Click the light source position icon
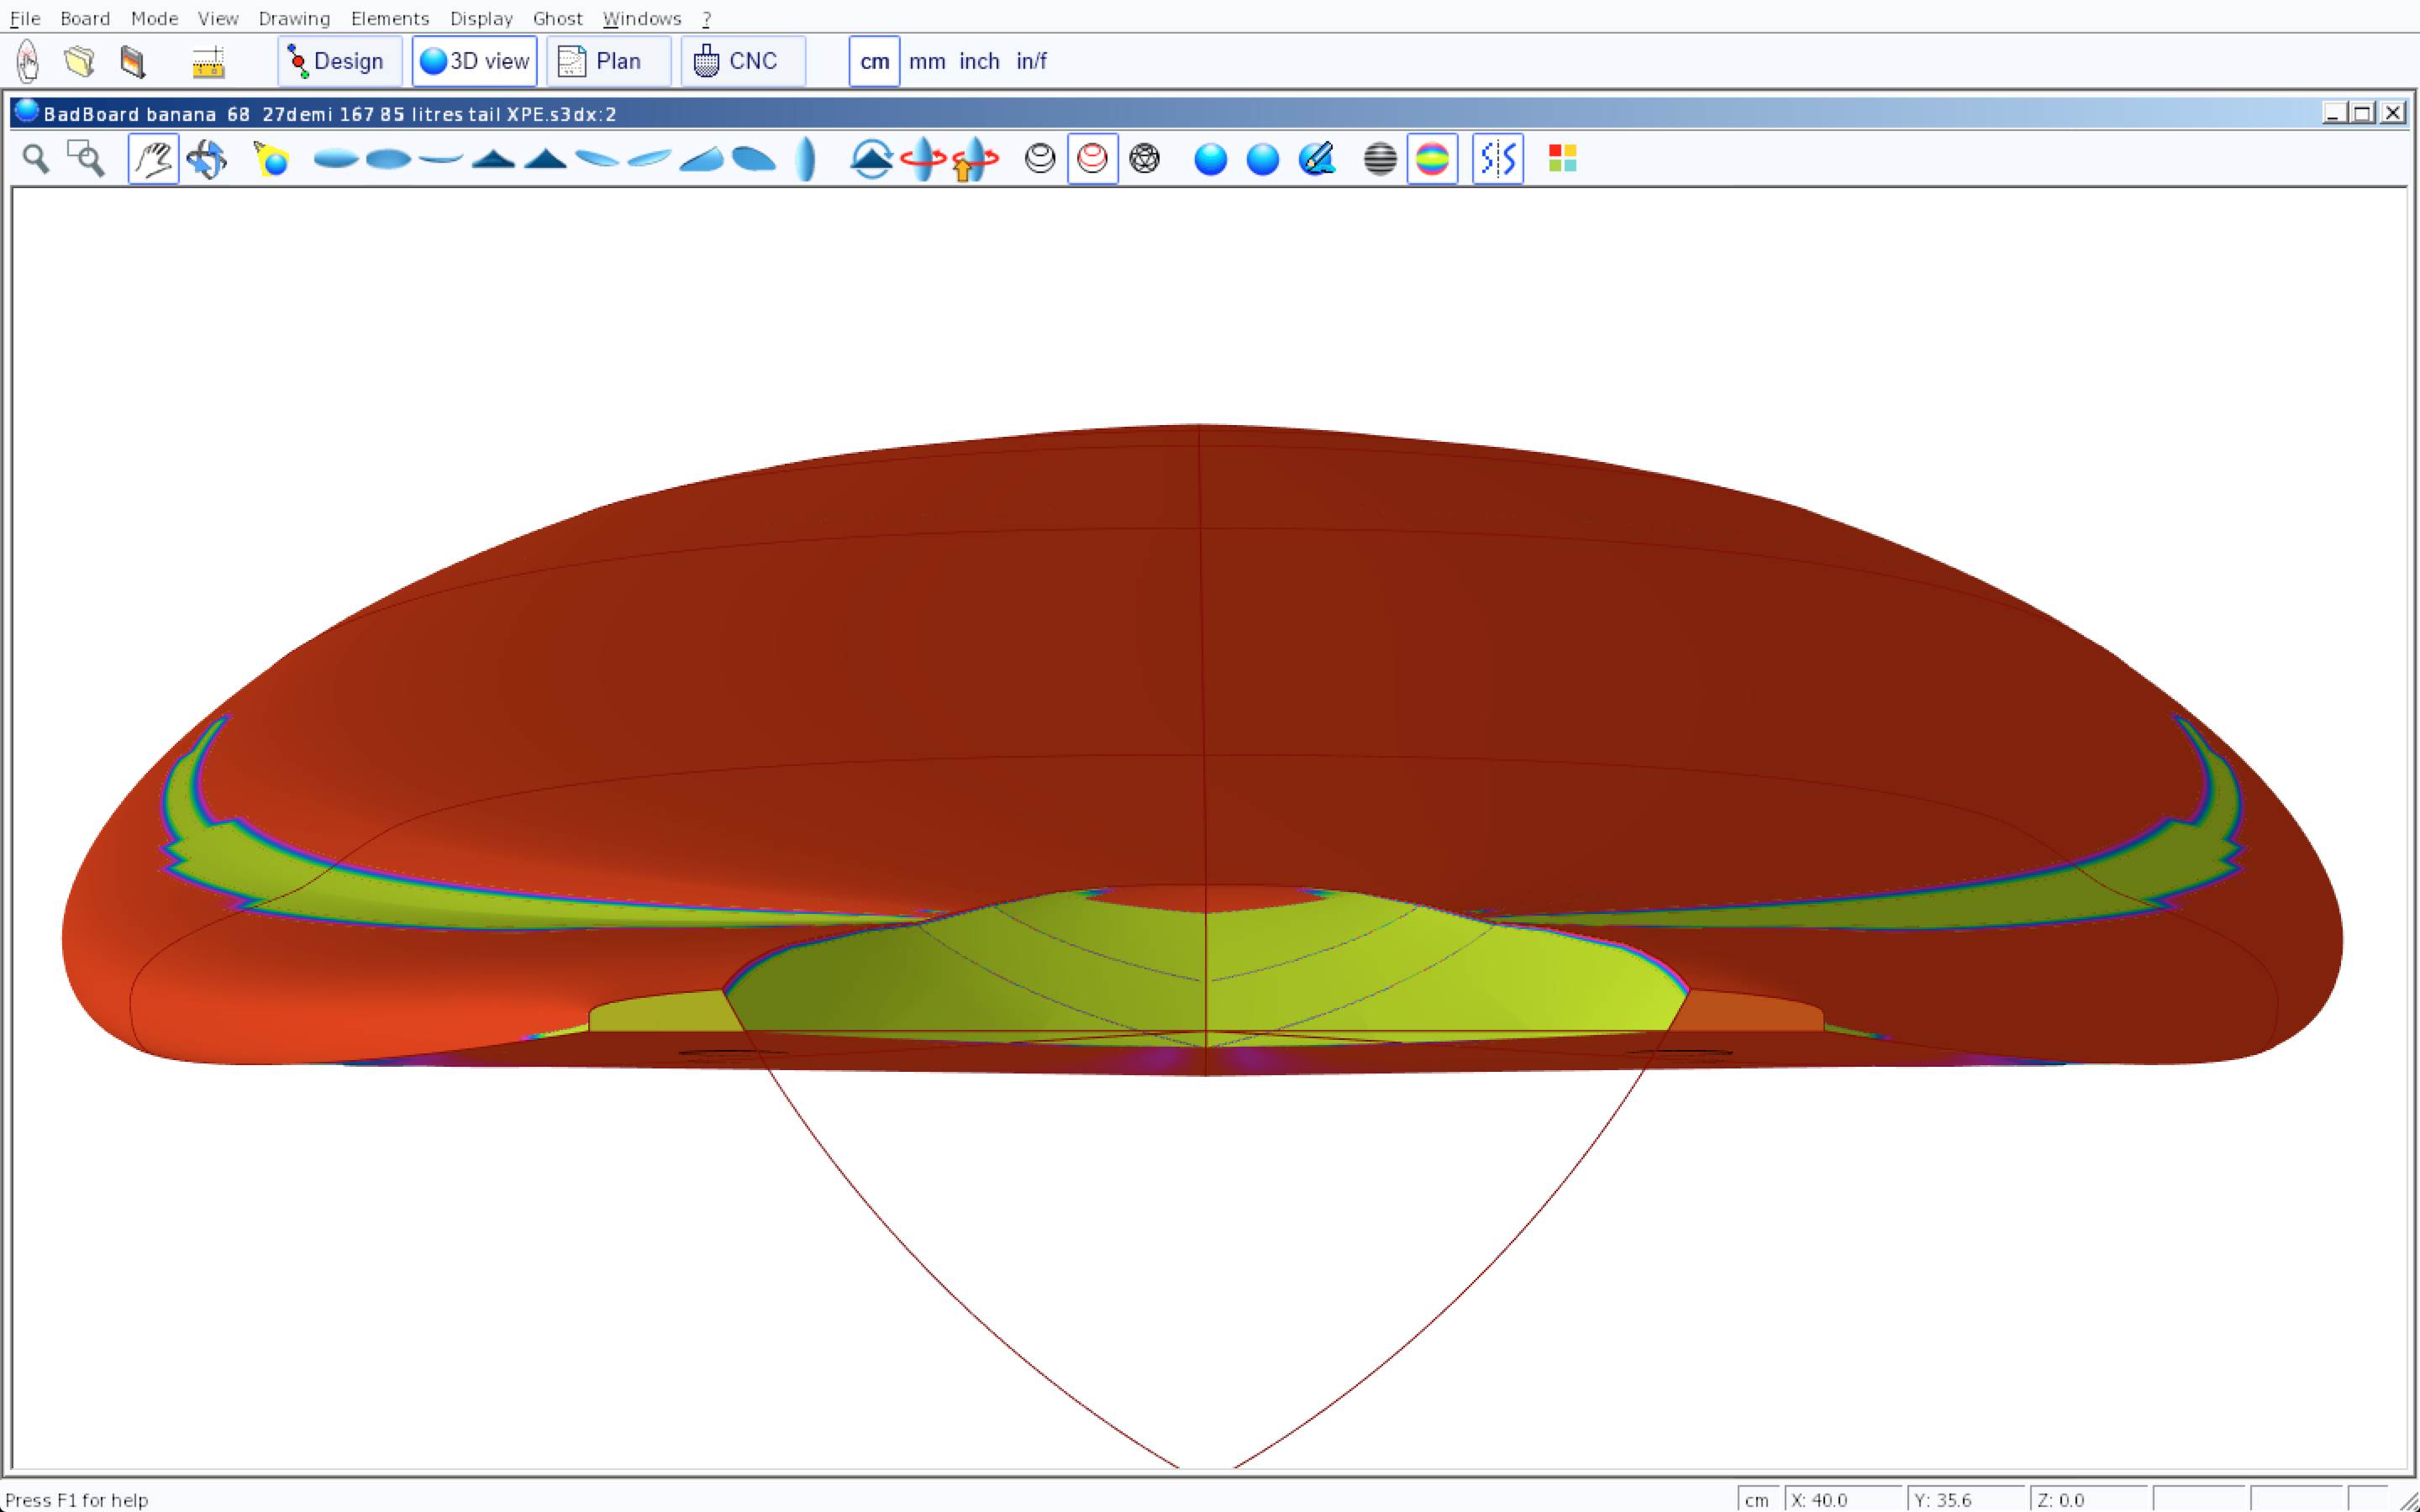Image resolution: width=2420 pixels, height=1512 pixels. (271, 159)
